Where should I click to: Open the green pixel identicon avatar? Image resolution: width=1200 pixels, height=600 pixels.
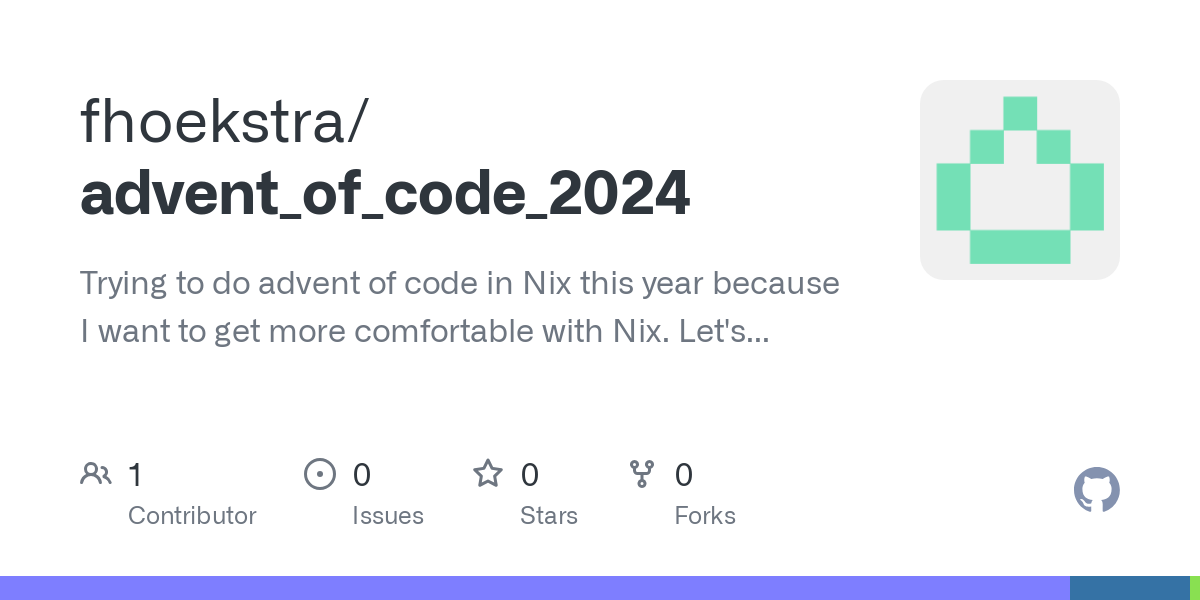click(1019, 180)
